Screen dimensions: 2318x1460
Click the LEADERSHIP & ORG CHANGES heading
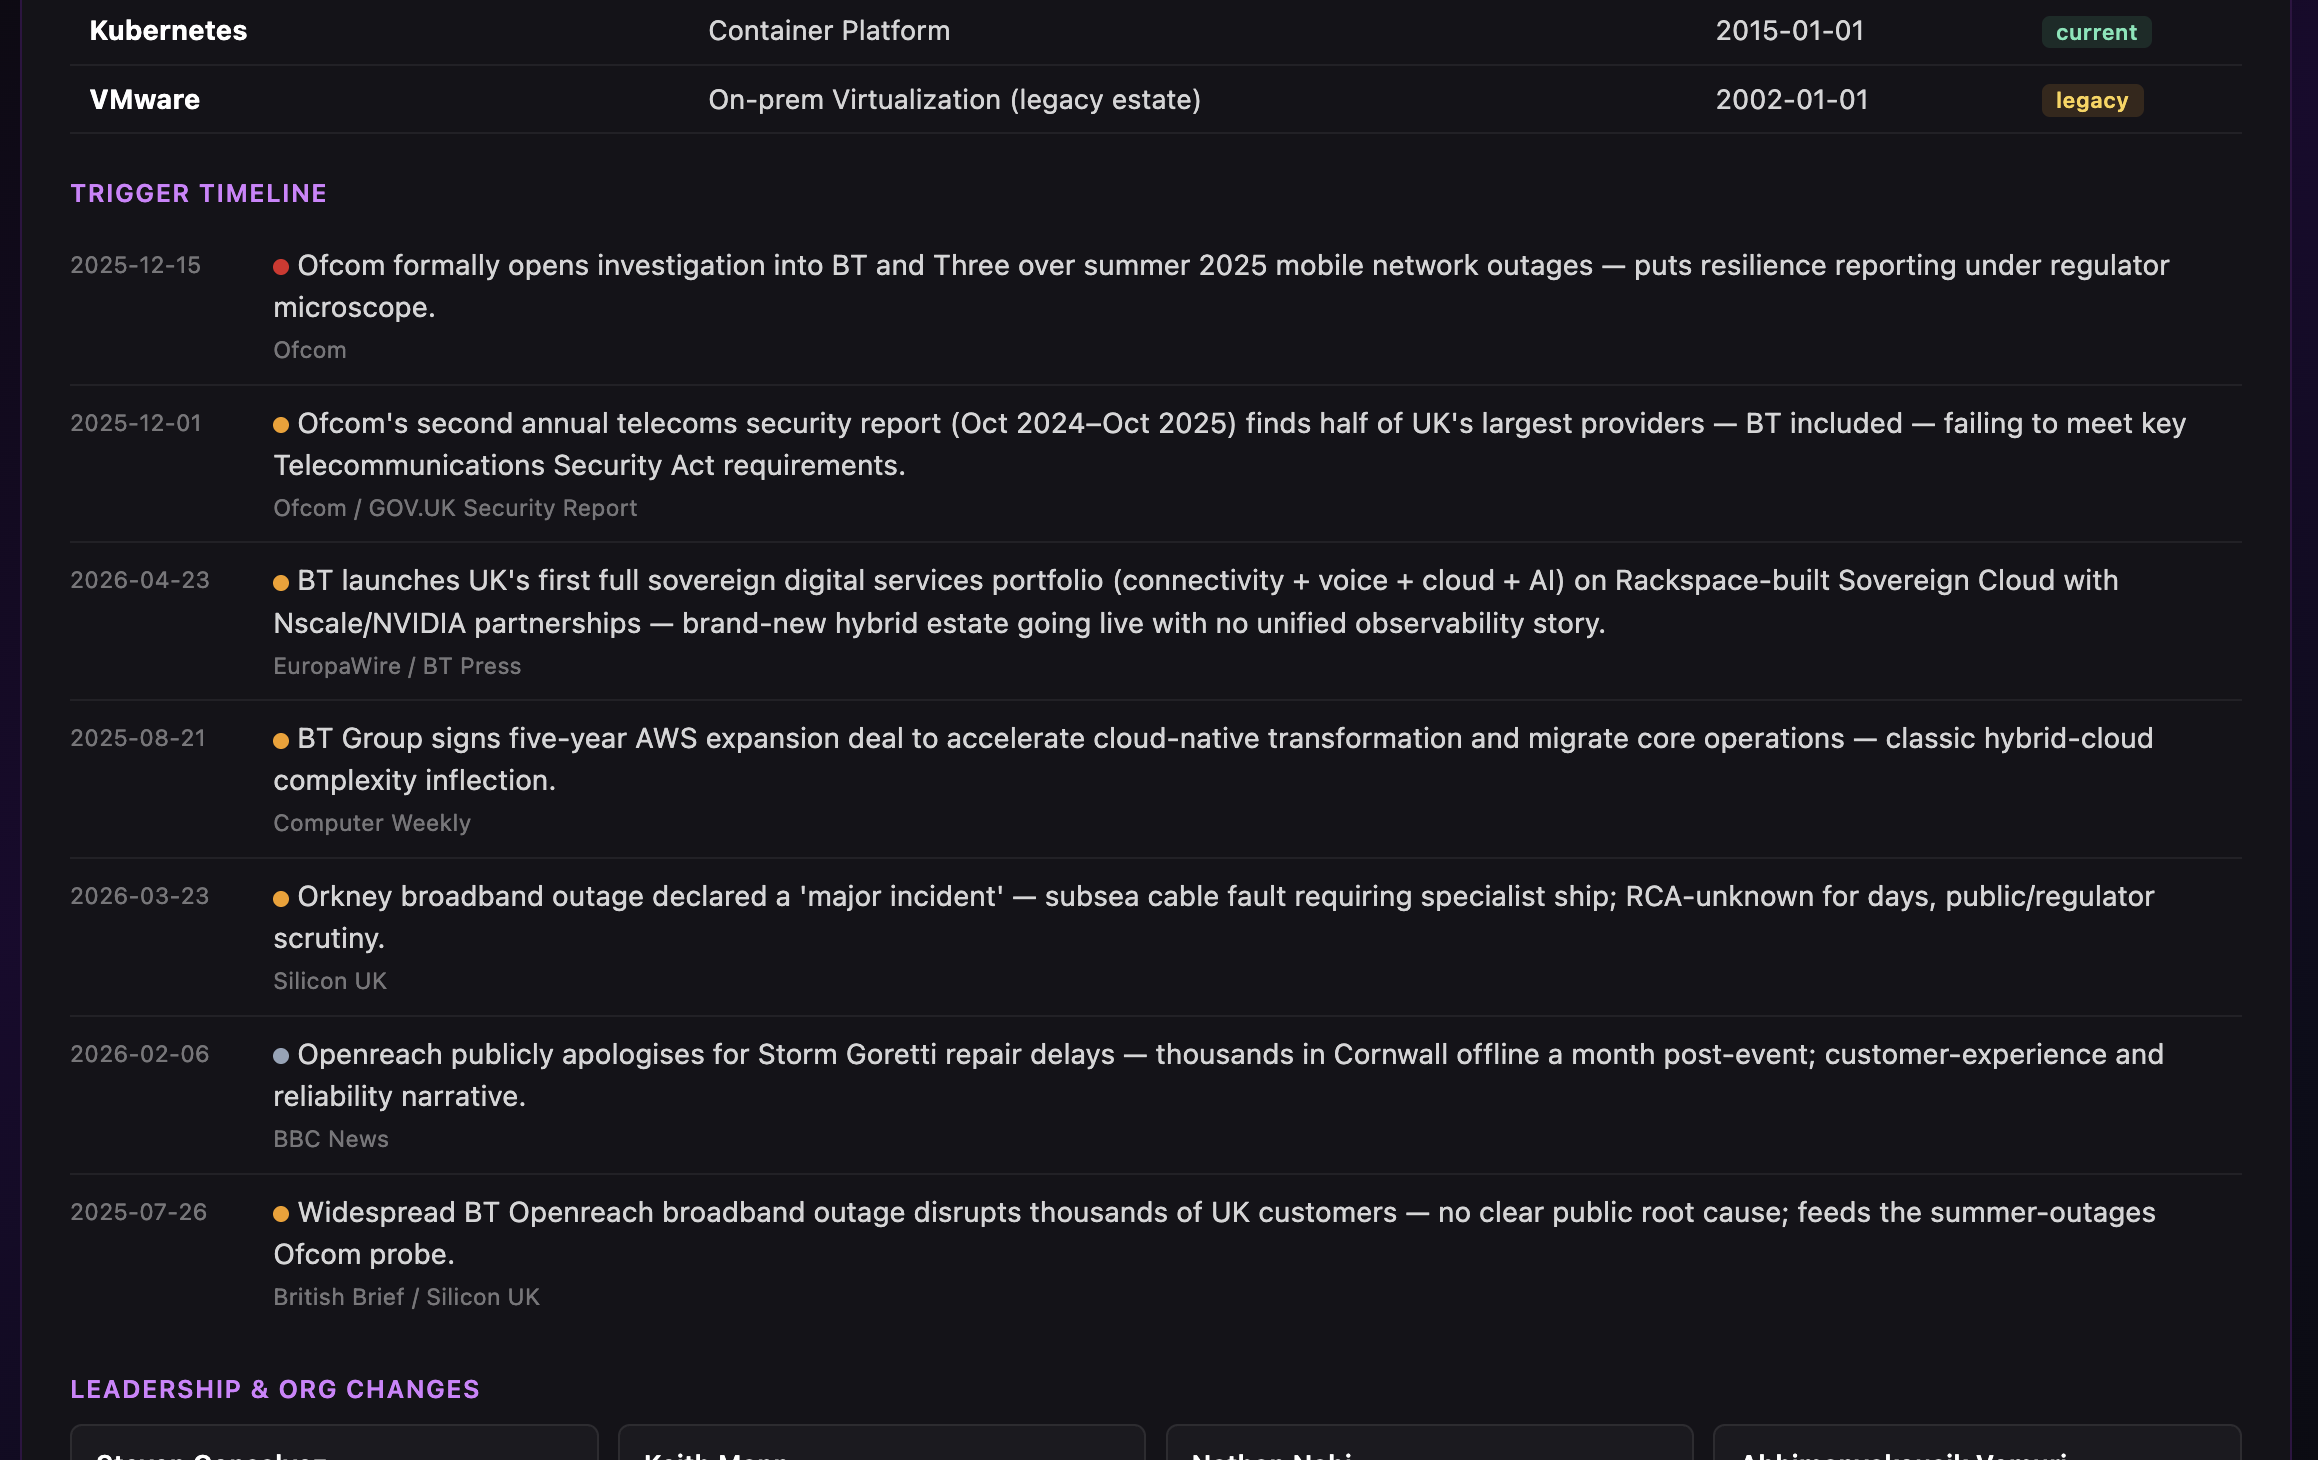coord(274,1389)
